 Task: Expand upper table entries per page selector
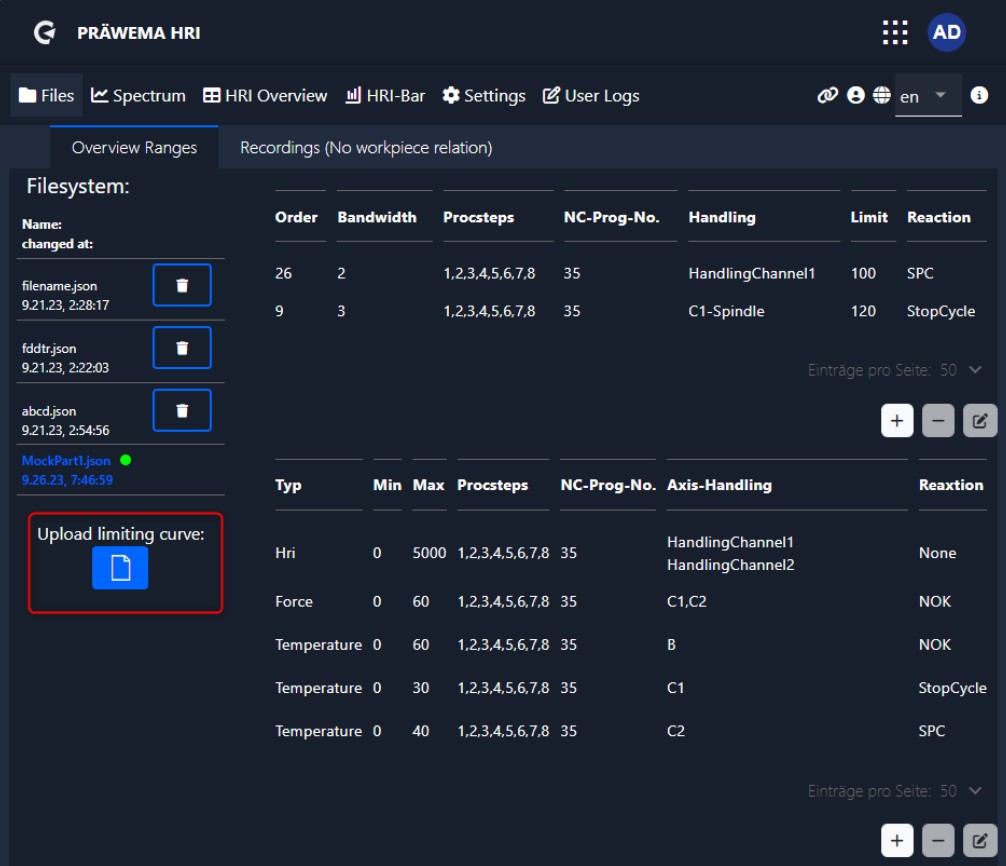pos(975,370)
